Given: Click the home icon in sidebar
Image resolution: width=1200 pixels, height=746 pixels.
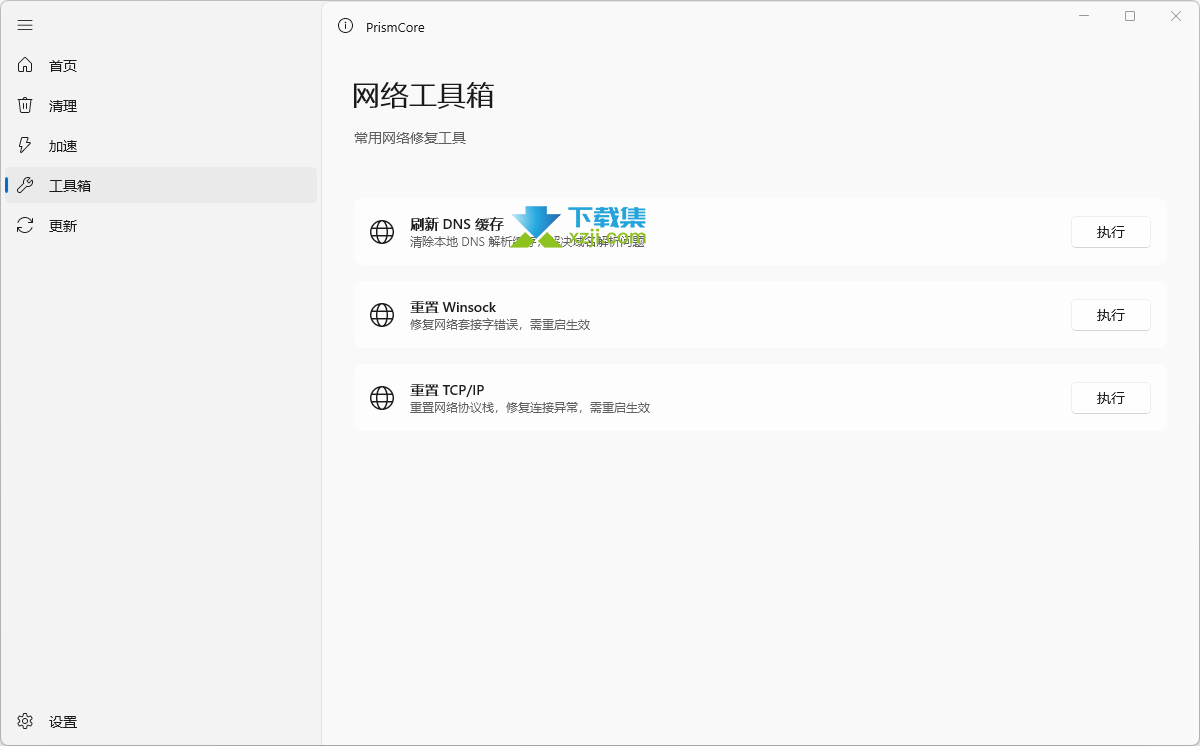Looking at the screenshot, I should pos(25,65).
